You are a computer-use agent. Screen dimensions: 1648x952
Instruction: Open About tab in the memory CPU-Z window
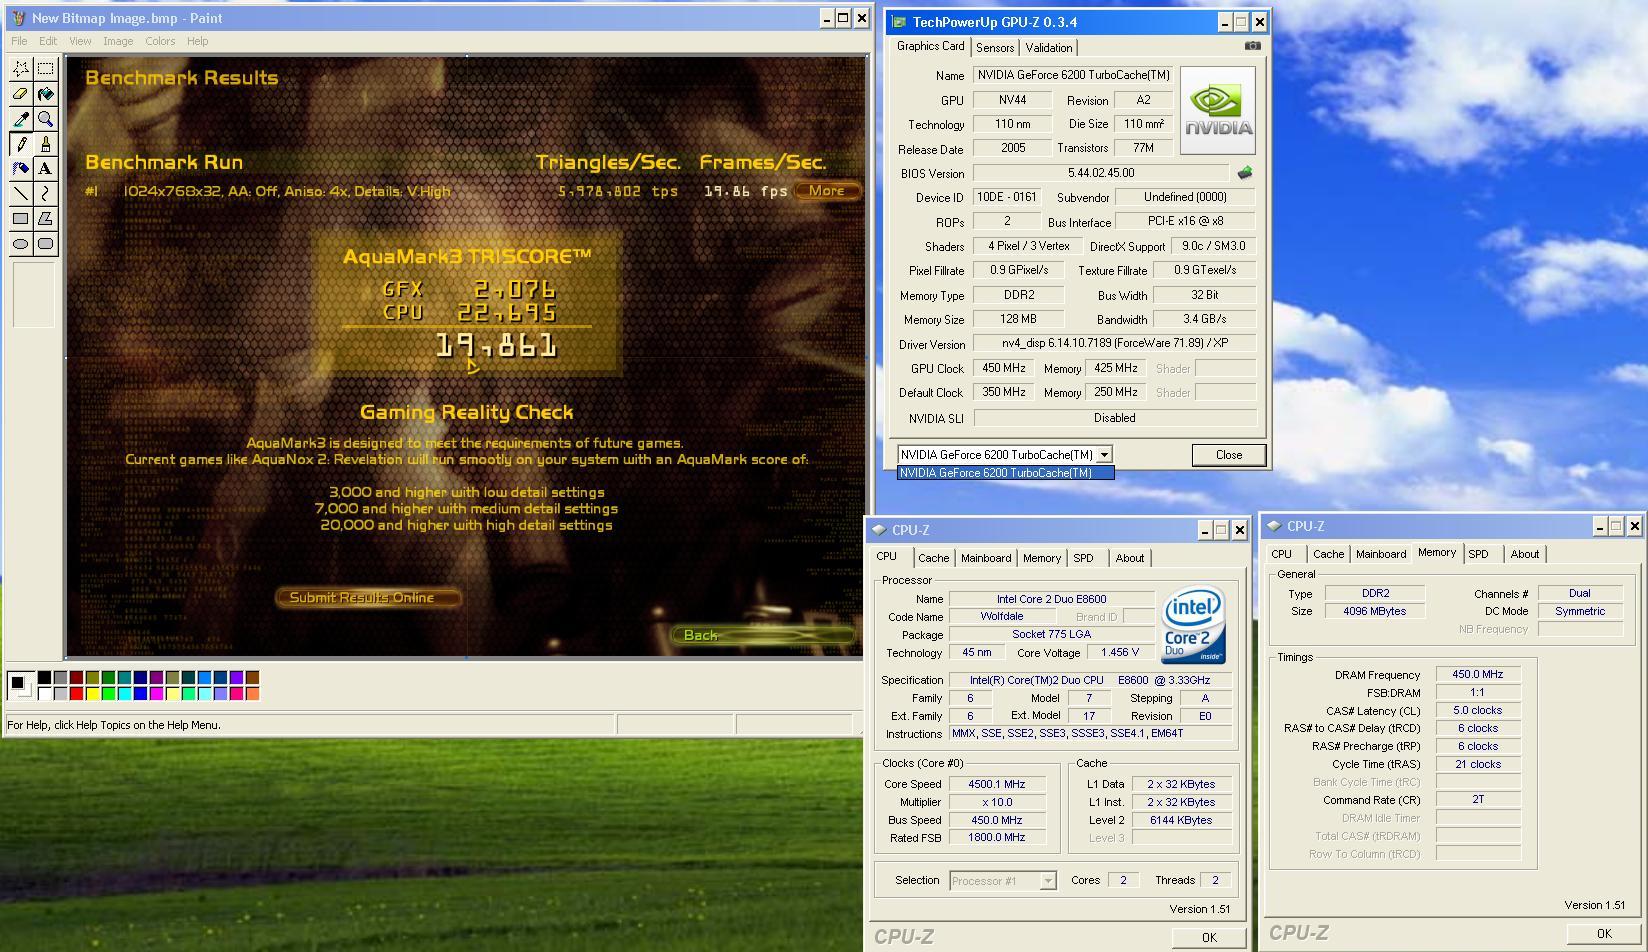[x=1525, y=554]
